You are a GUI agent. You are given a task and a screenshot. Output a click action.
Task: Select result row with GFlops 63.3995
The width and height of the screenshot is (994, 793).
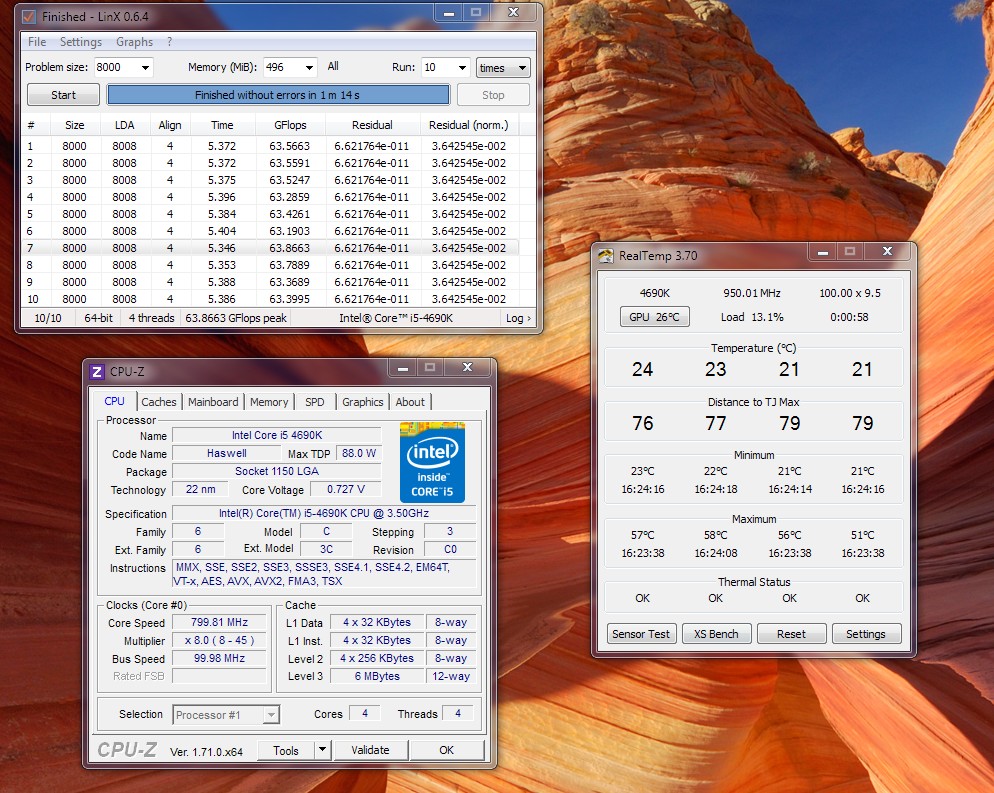pos(270,299)
